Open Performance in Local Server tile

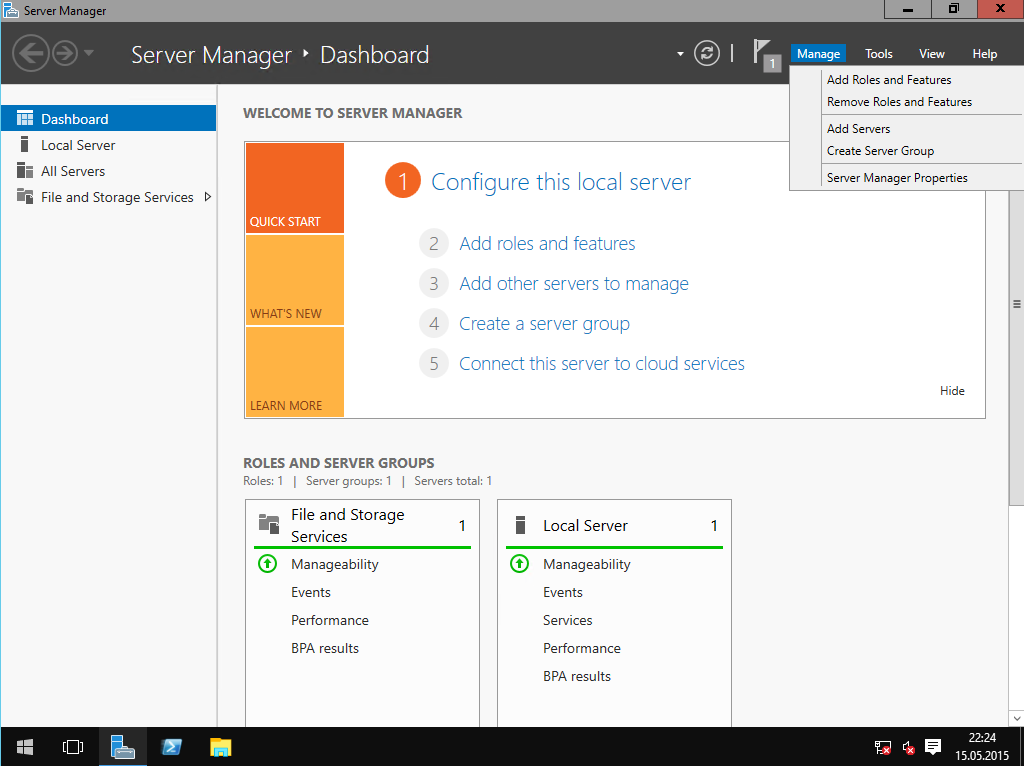pos(582,648)
